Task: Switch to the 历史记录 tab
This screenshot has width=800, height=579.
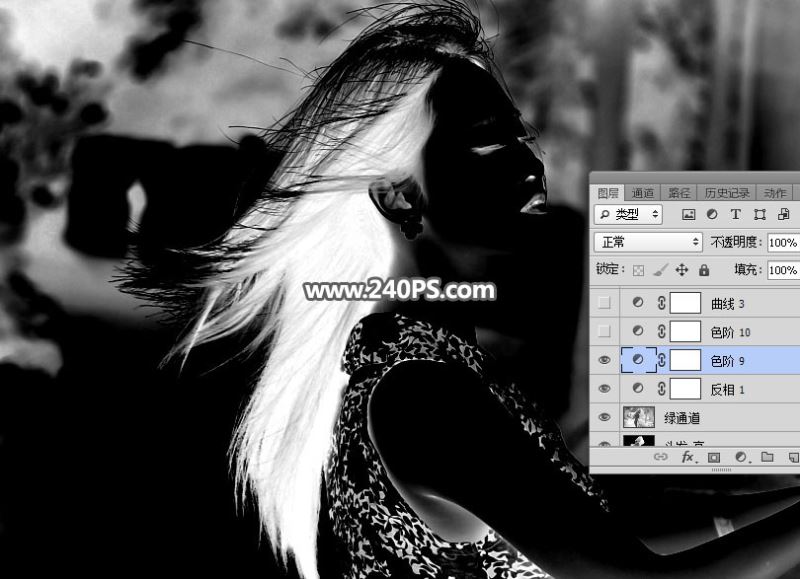Action: [727, 193]
